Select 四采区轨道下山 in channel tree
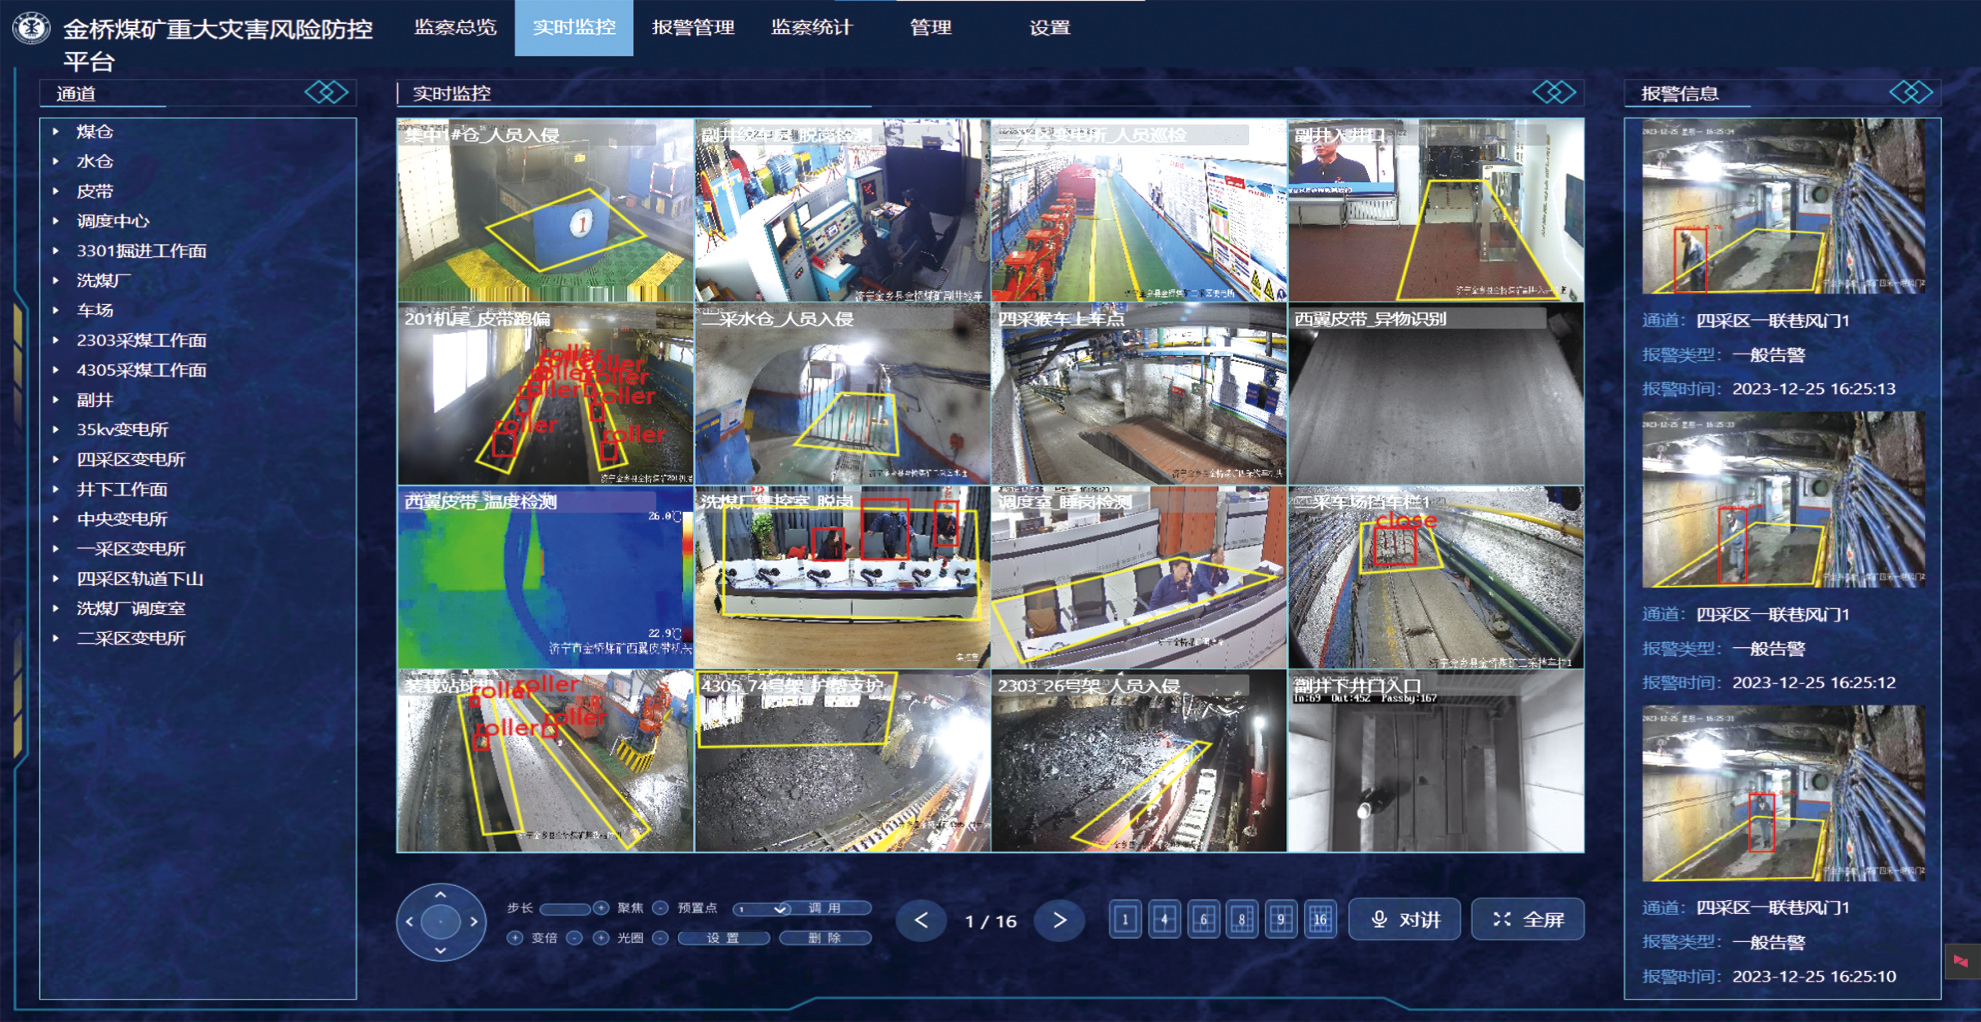Viewport: 1981px width, 1022px height. point(140,579)
